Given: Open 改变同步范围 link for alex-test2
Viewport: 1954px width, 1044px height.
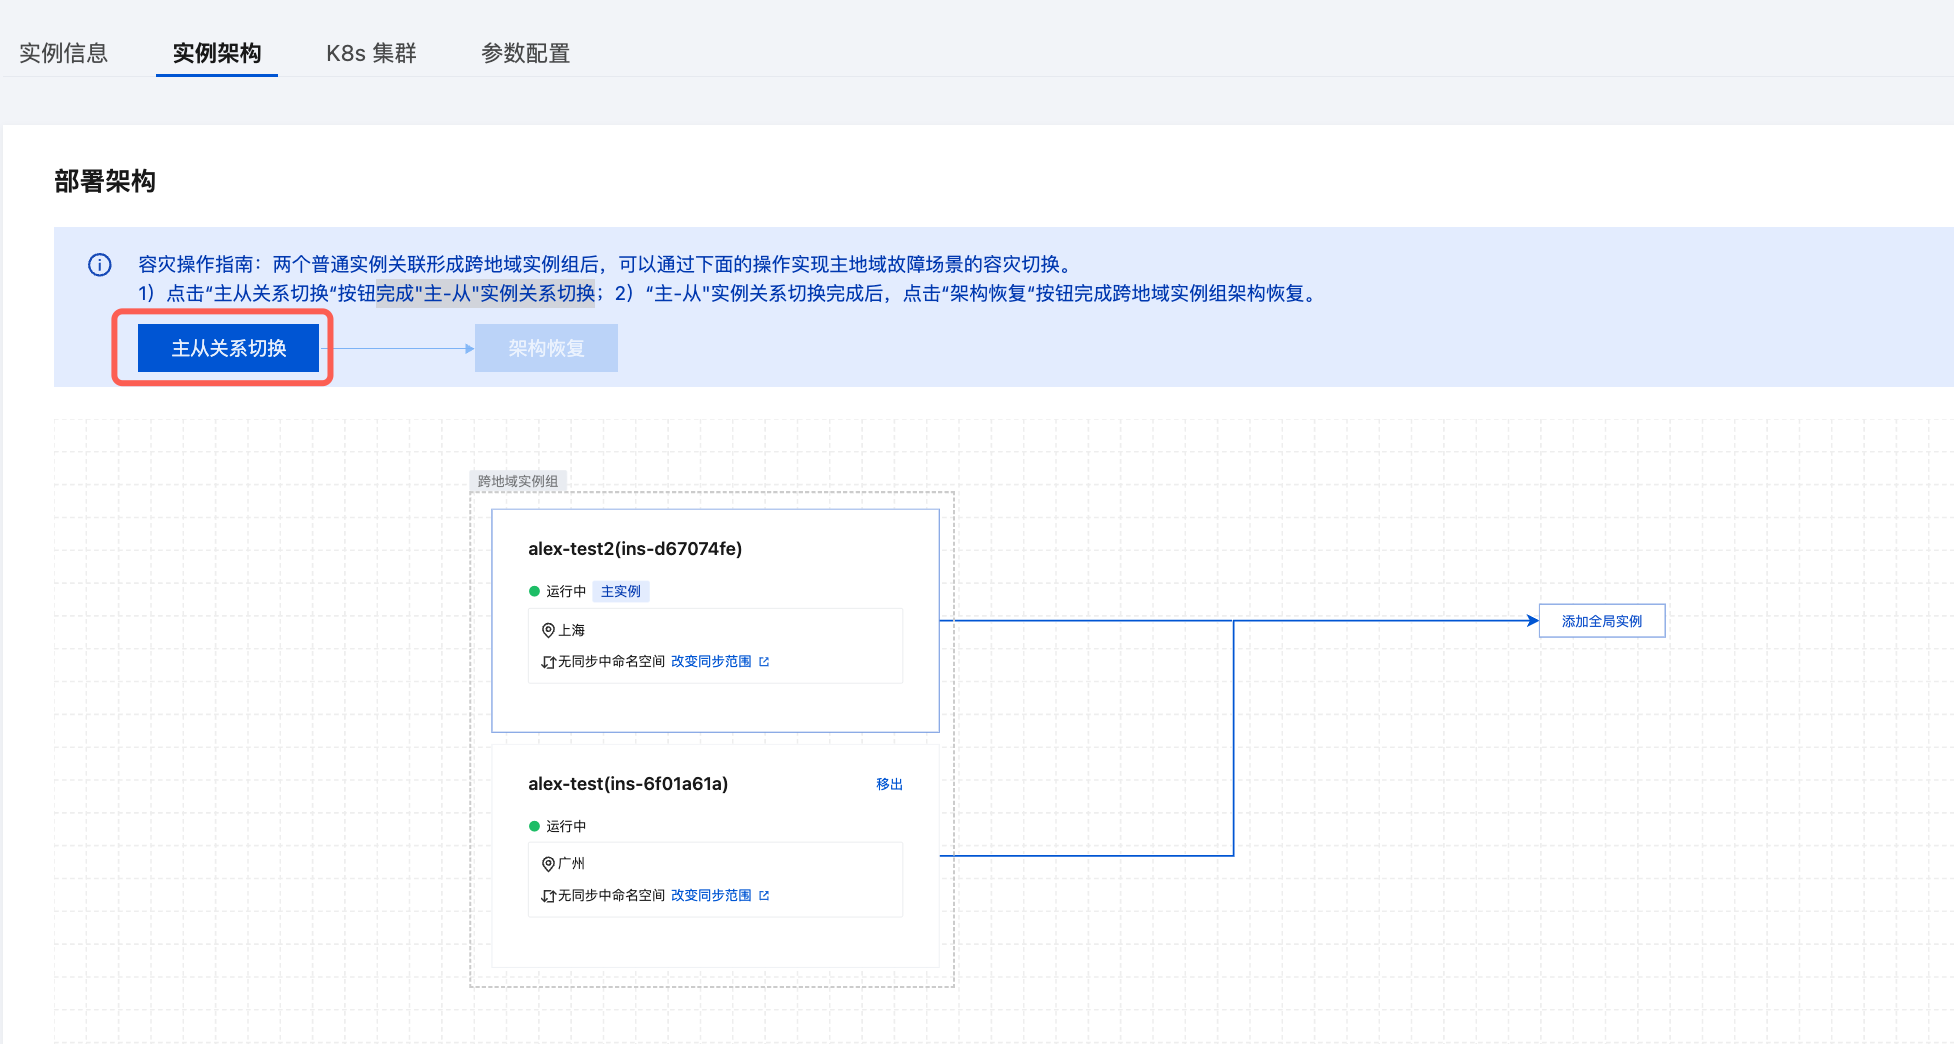Looking at the screenshot, I should pos(711,661).
